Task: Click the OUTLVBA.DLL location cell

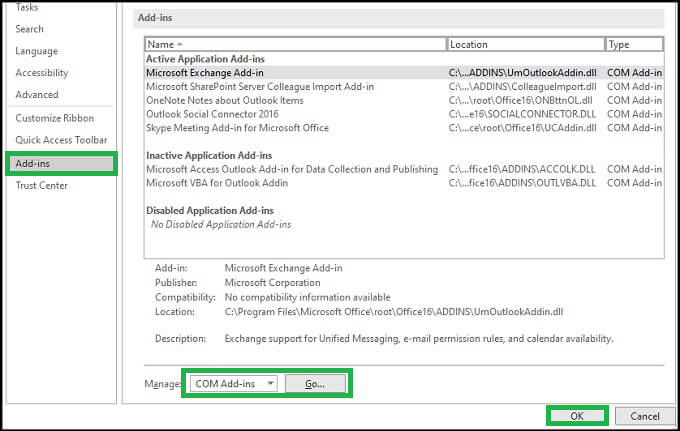Action: click(x=522, y=183)
